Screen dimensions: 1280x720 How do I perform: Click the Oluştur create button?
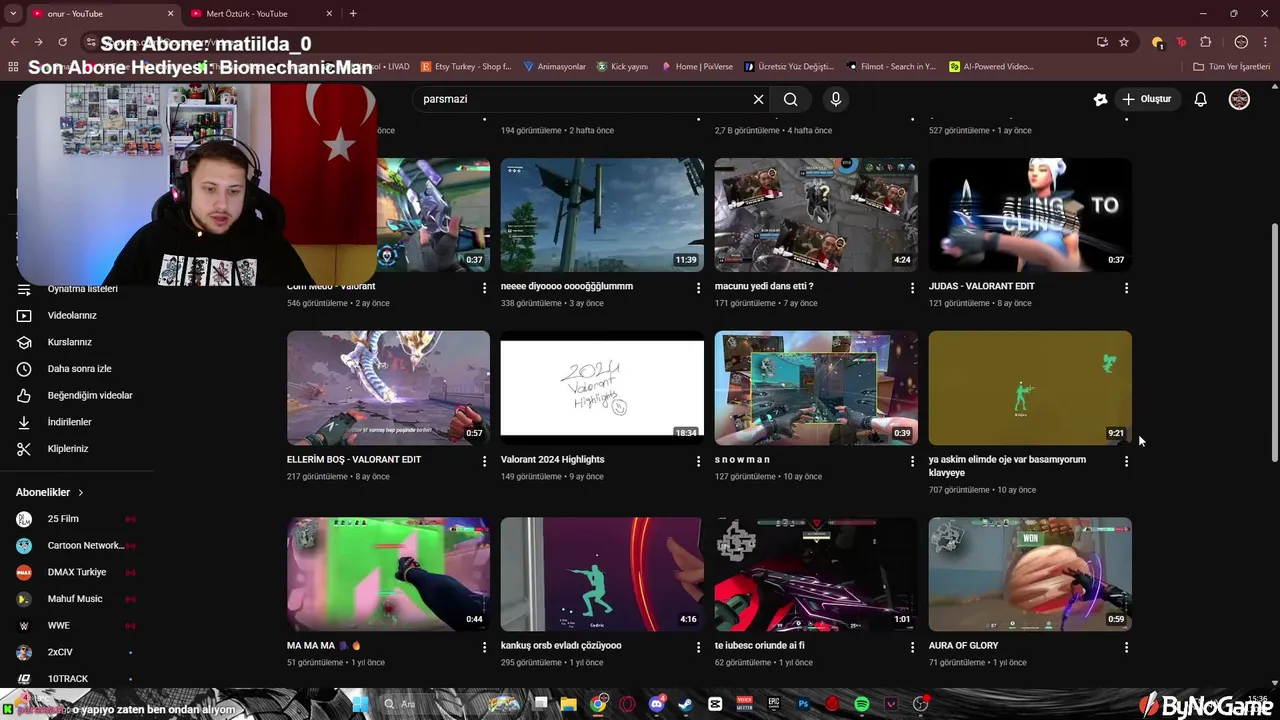click(1146, 99)
